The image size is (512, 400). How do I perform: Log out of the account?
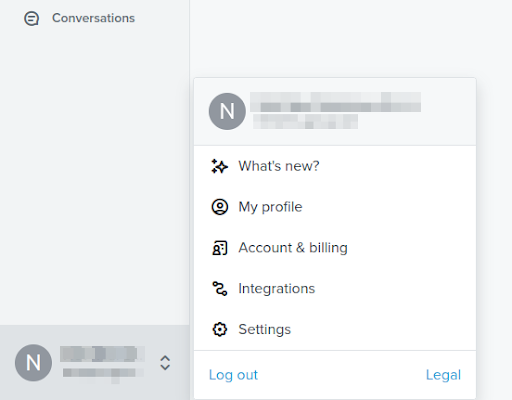click(x=233, y=375)
